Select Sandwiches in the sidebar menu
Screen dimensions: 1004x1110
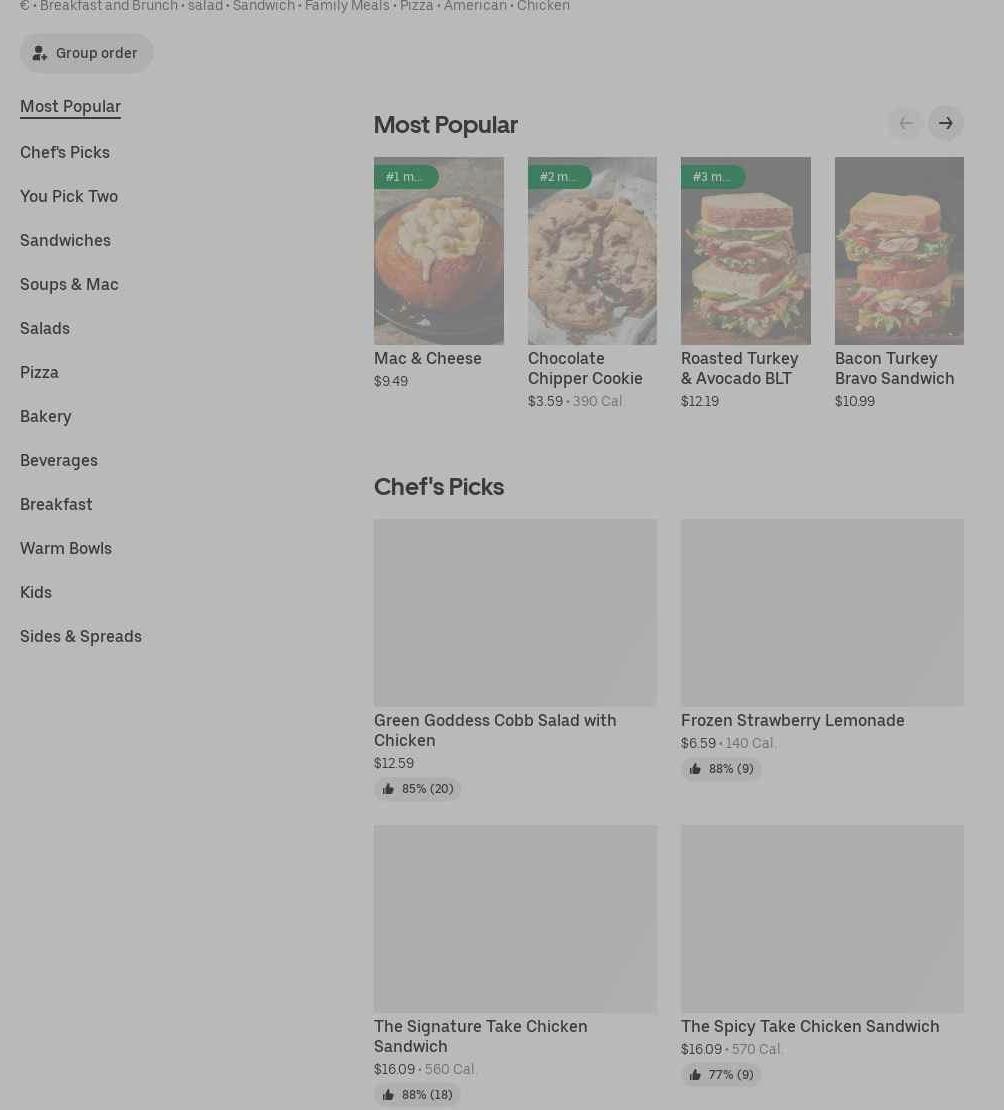[65, 240]
